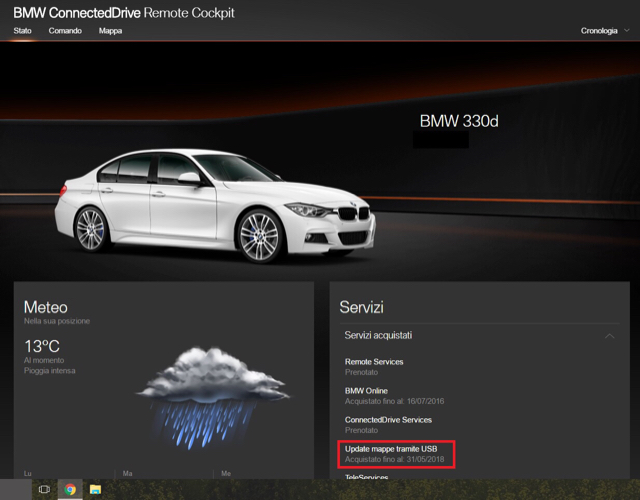Select ConnectedDrive Services entry

(x=388, y=420)
